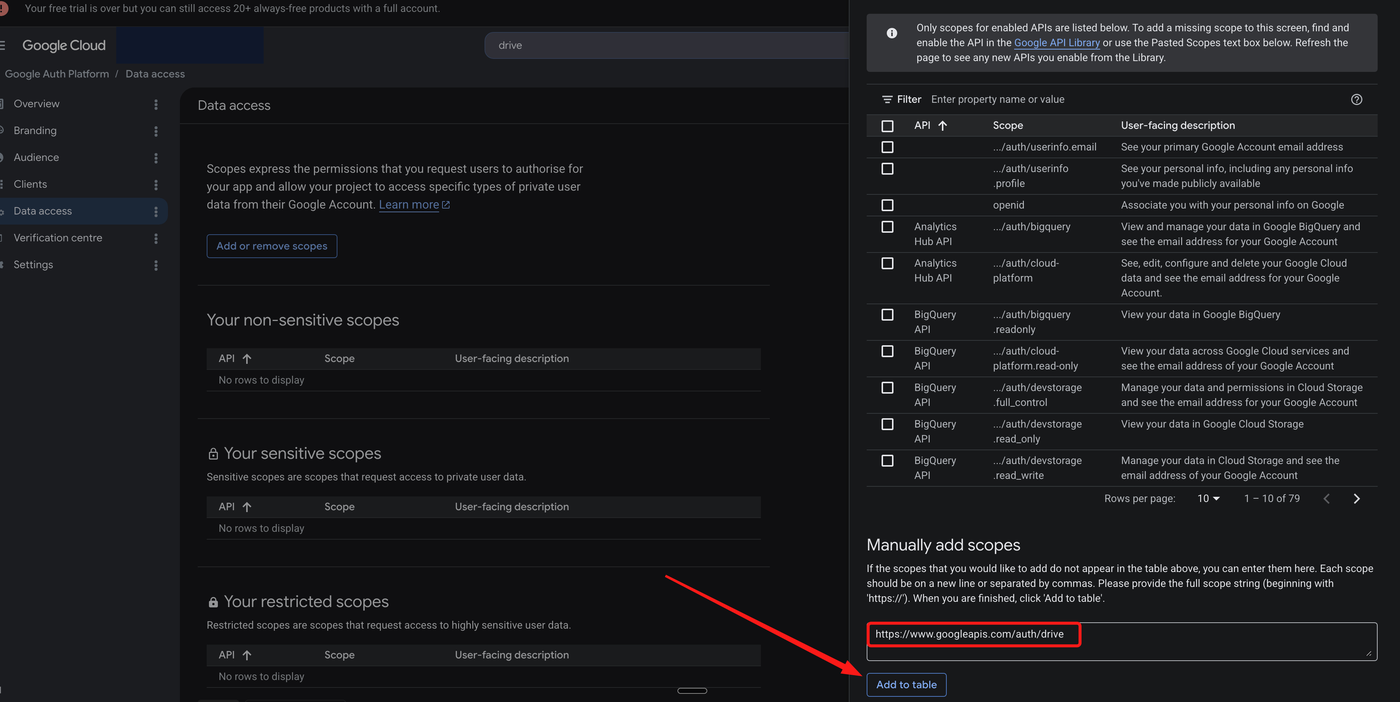Viewport: 1400px width, 702px height.
Task: Open three-dot menu beside Overview
Action: point(156,104)
